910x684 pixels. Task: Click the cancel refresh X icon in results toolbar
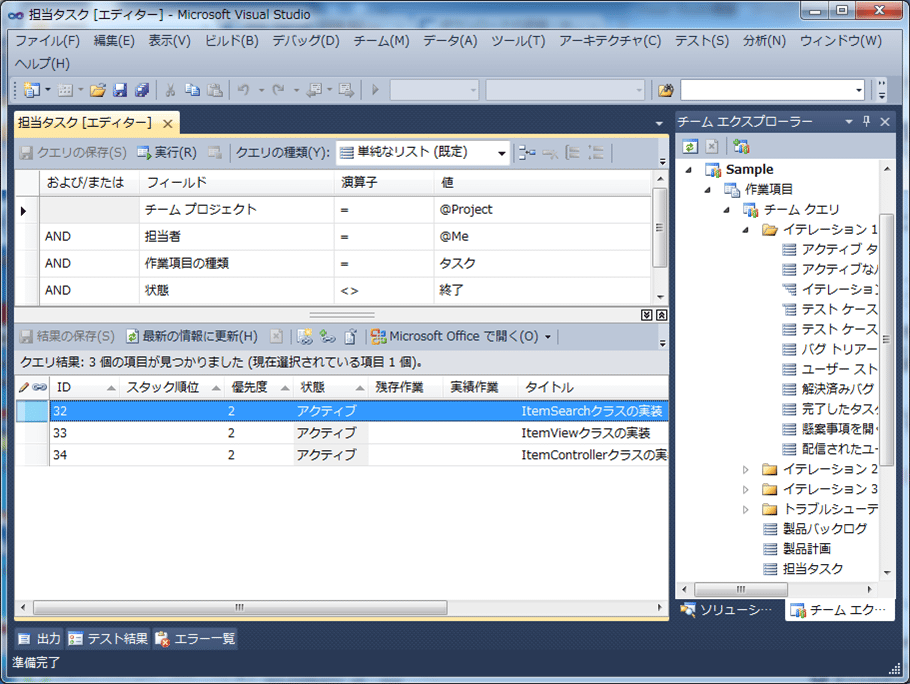[277, 336]
